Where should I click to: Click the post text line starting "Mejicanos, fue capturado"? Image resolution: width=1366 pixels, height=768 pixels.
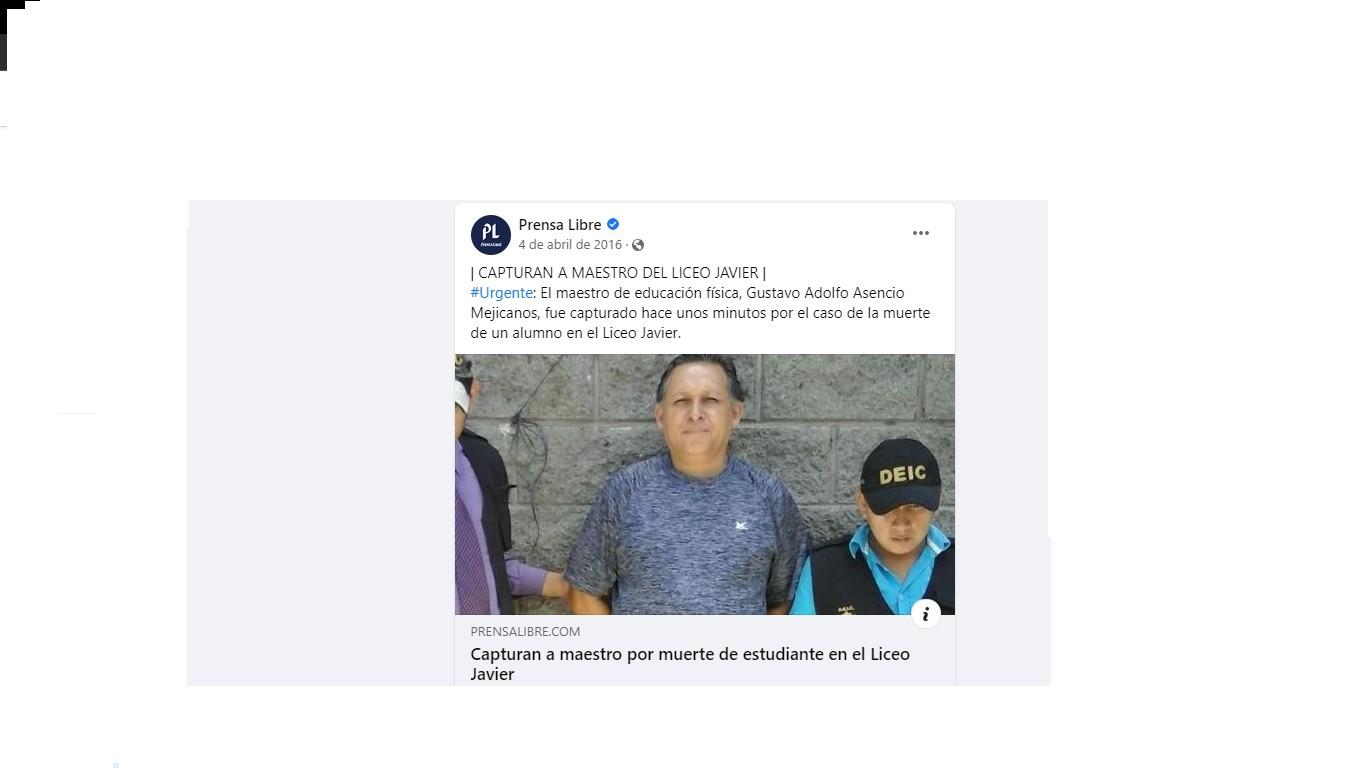700,313
